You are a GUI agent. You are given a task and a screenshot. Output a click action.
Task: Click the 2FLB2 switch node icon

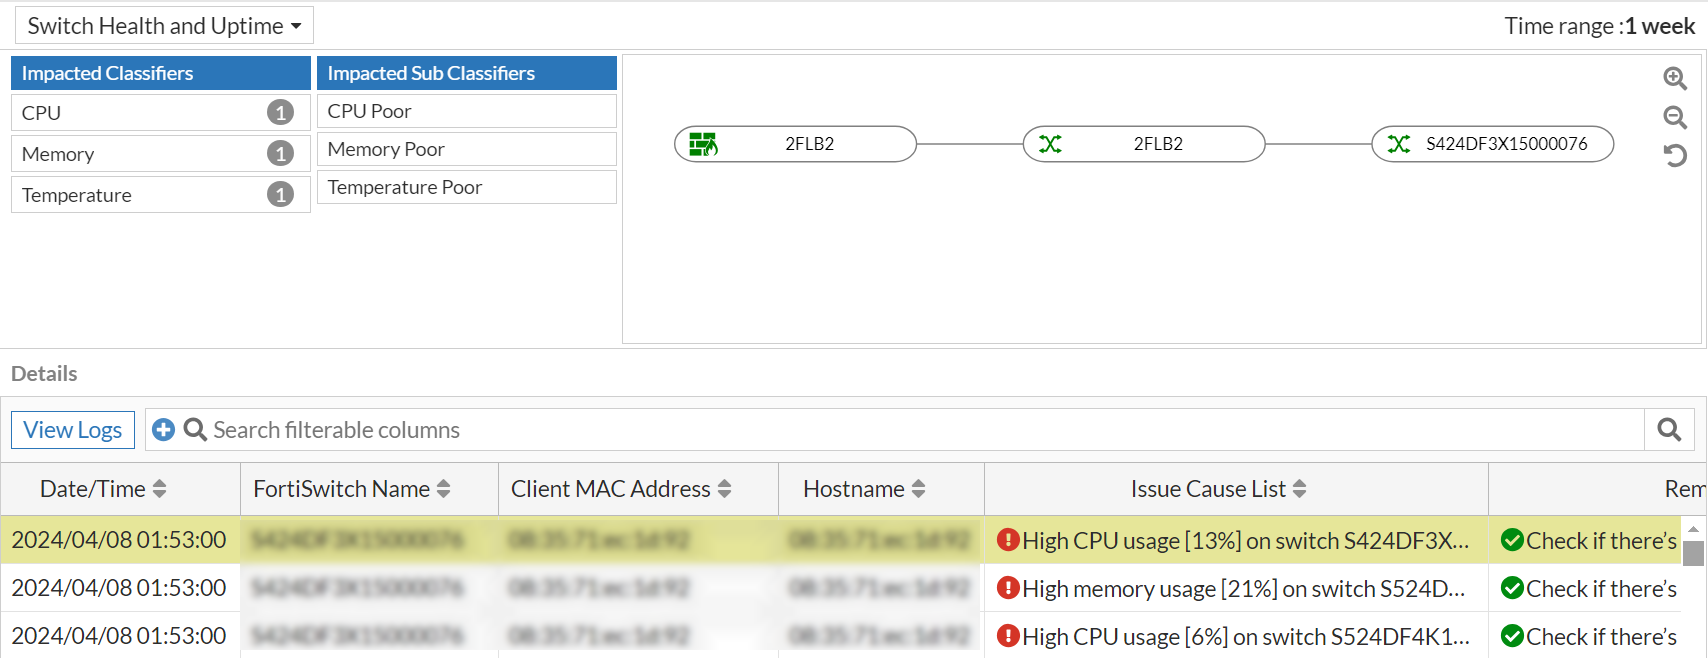coord(1050,144)
